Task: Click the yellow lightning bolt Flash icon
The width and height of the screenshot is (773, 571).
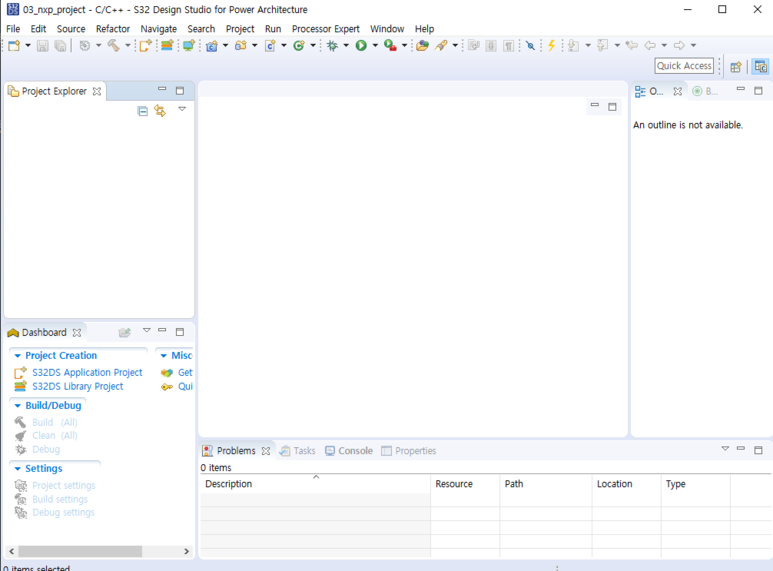Action: [552, 46]
